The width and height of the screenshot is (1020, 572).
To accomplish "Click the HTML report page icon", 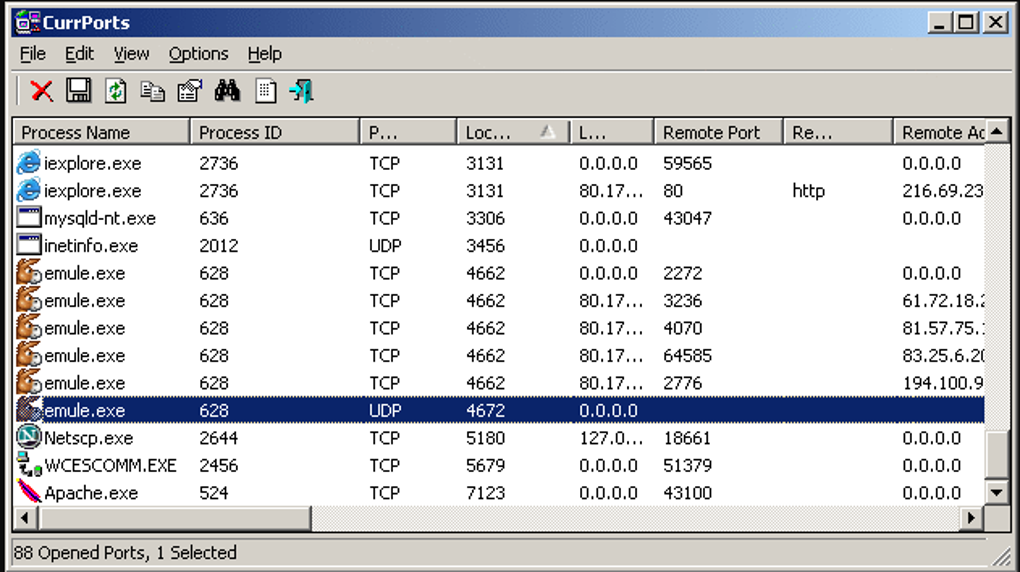I will point(265,91).
